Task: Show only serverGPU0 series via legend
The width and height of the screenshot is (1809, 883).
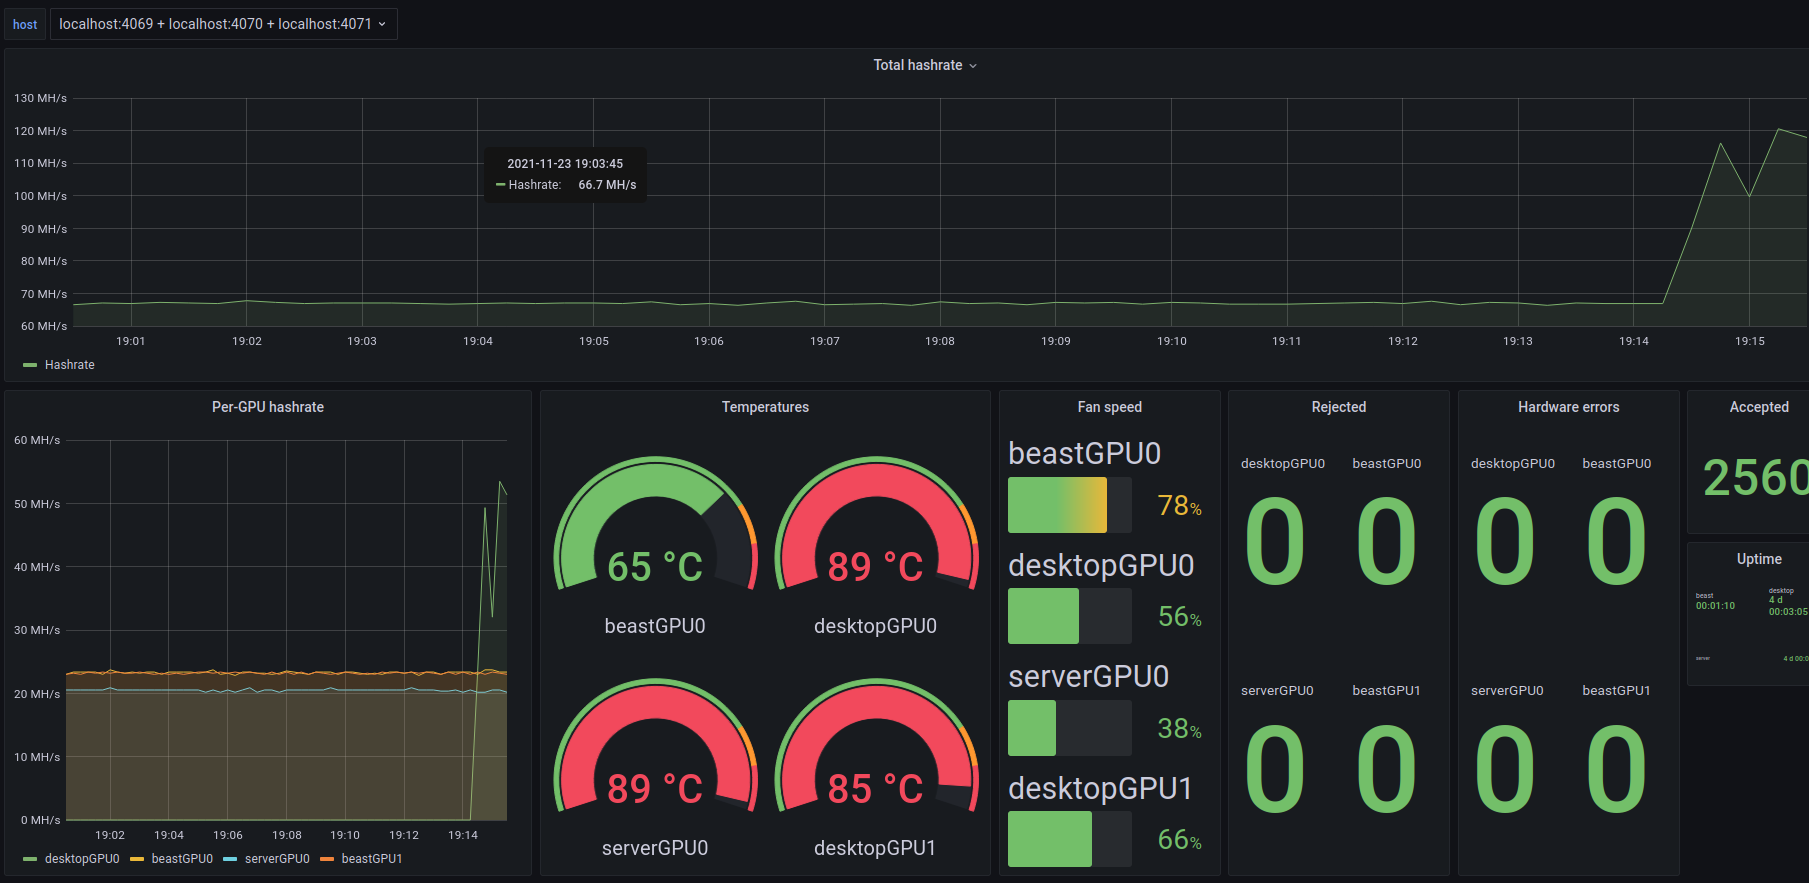Action: coord(277,859)
